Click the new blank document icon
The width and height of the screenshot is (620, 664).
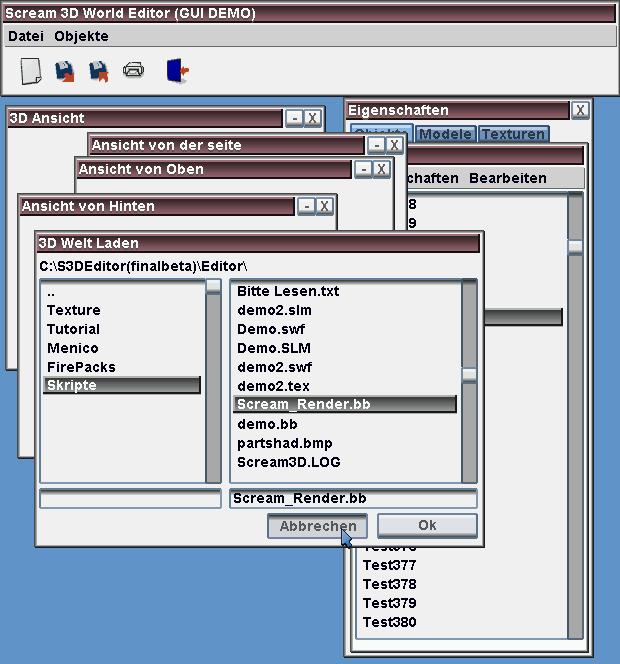[x=31, y=71]
